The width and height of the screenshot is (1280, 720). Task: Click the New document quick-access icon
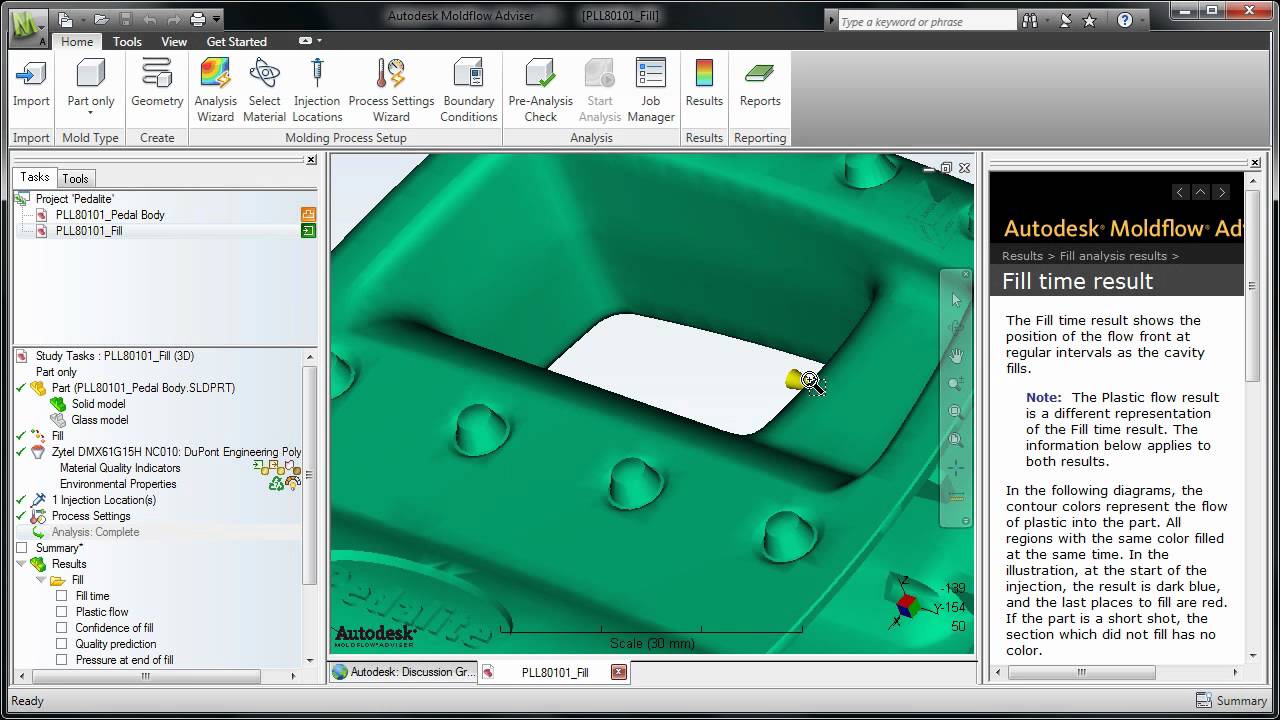click(x=64, y=19)
